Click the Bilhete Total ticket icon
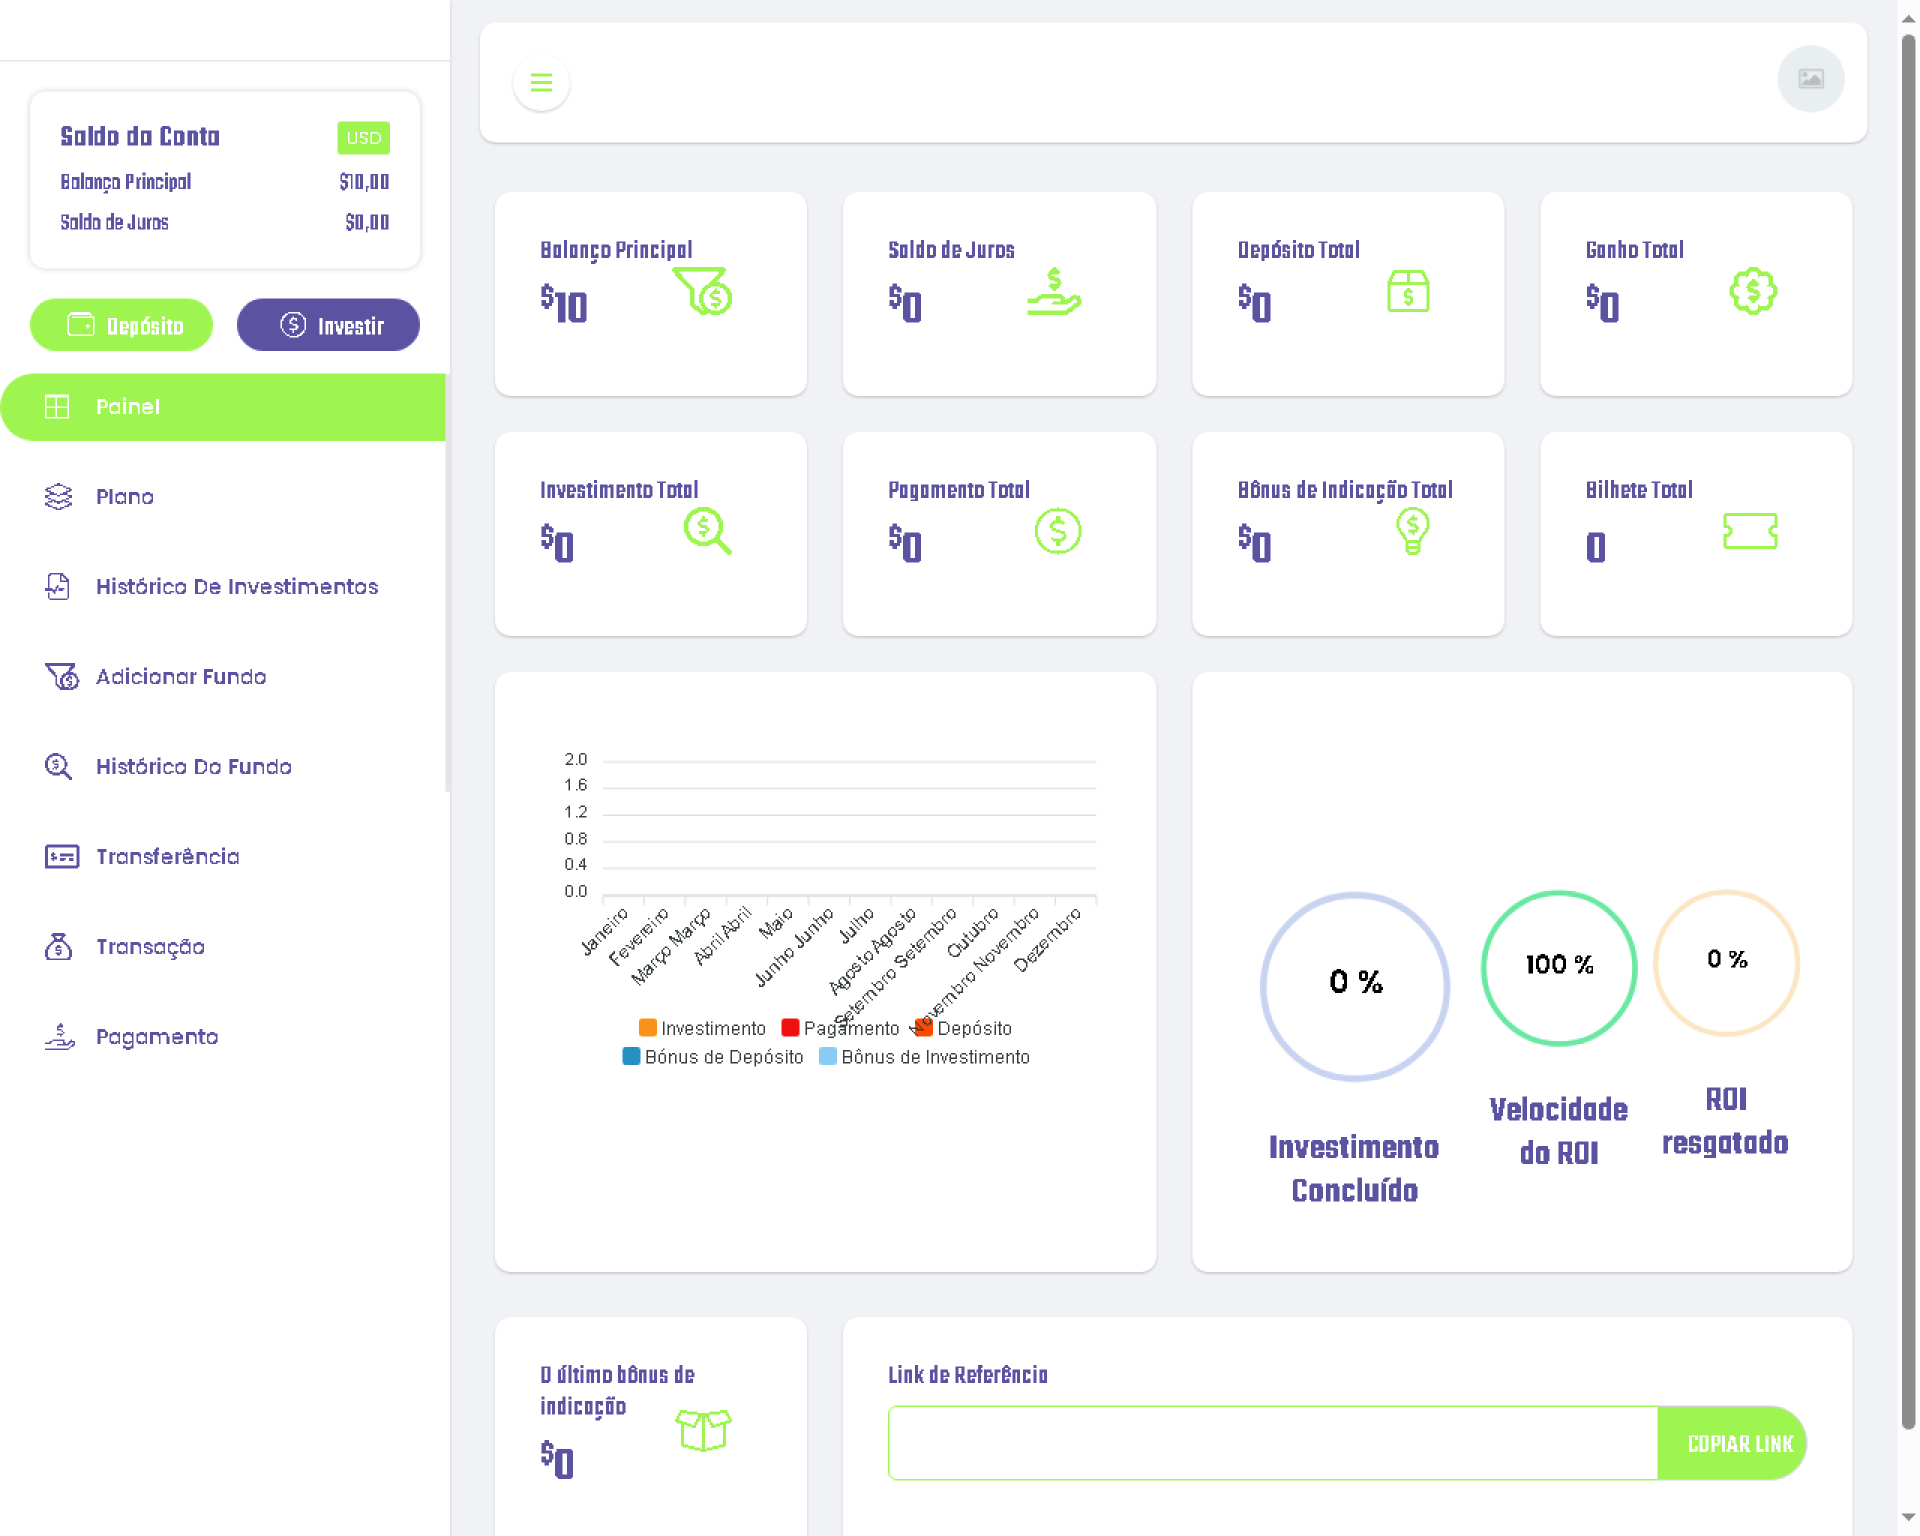 1749,531
